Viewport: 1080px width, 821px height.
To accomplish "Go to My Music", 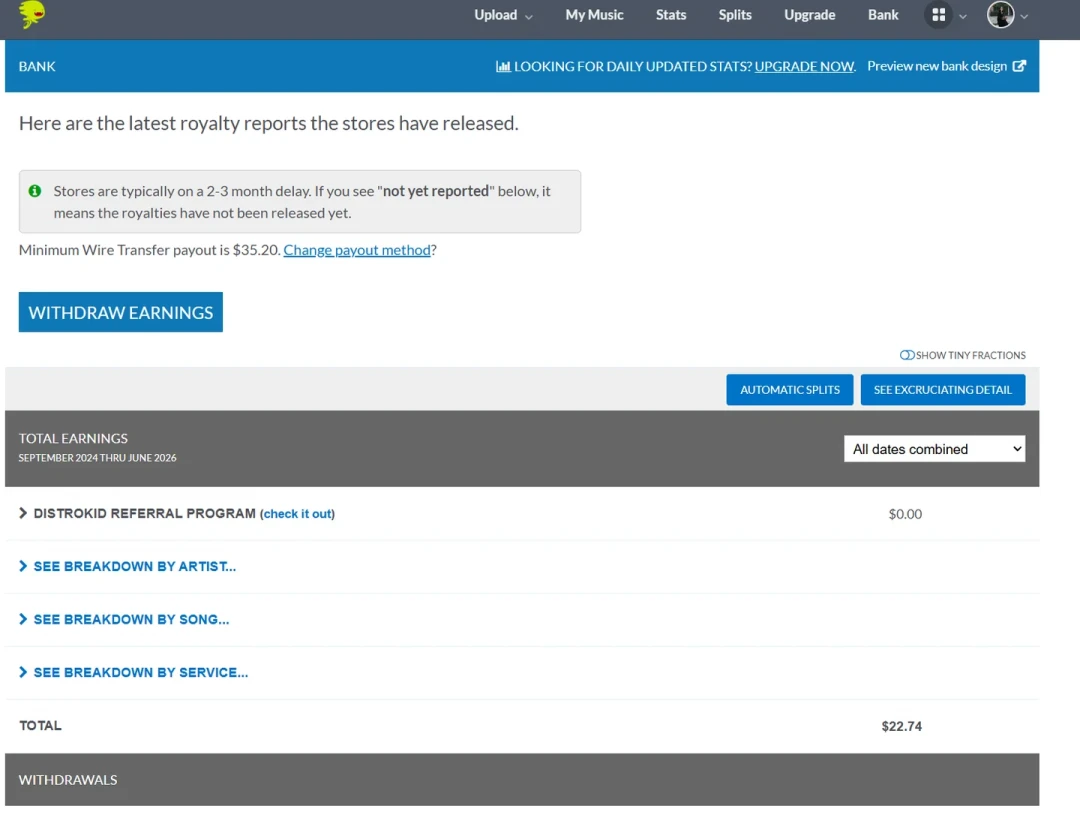I will tap(594, 15).
